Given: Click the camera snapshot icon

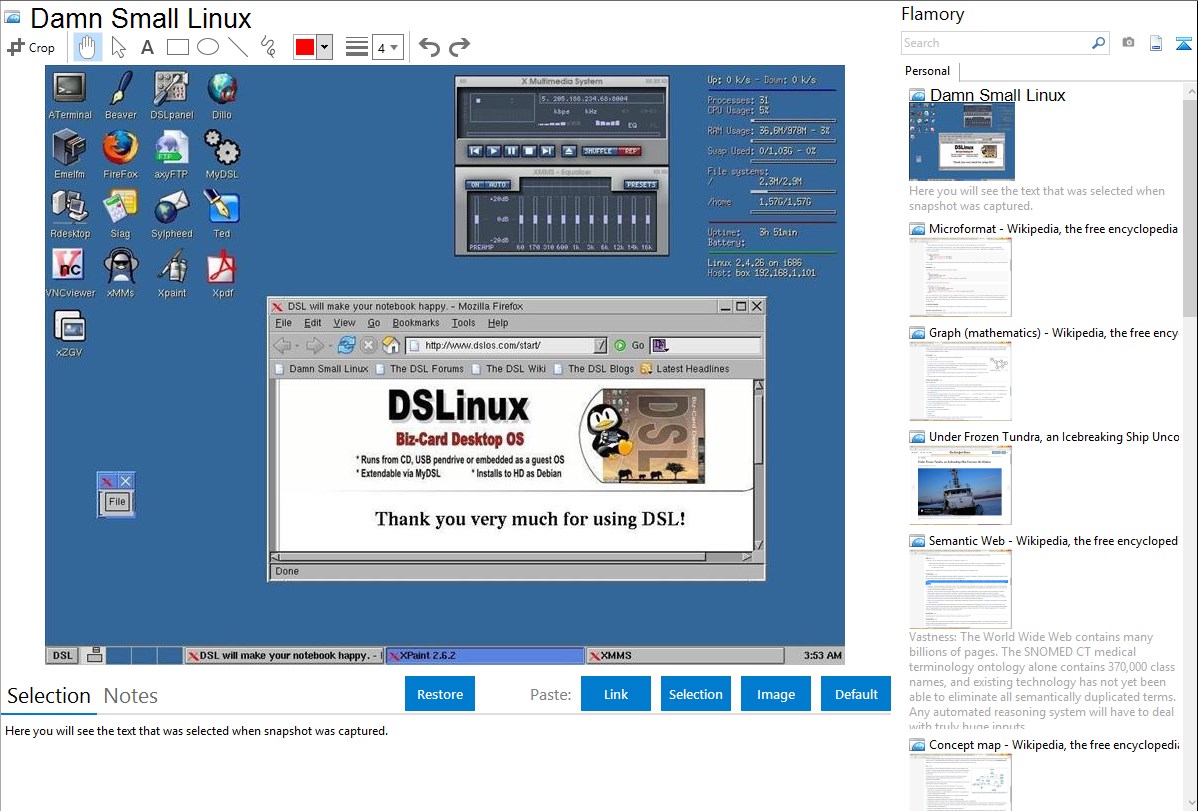Looking at the screenshot, I should click(x=1128, y=43).
